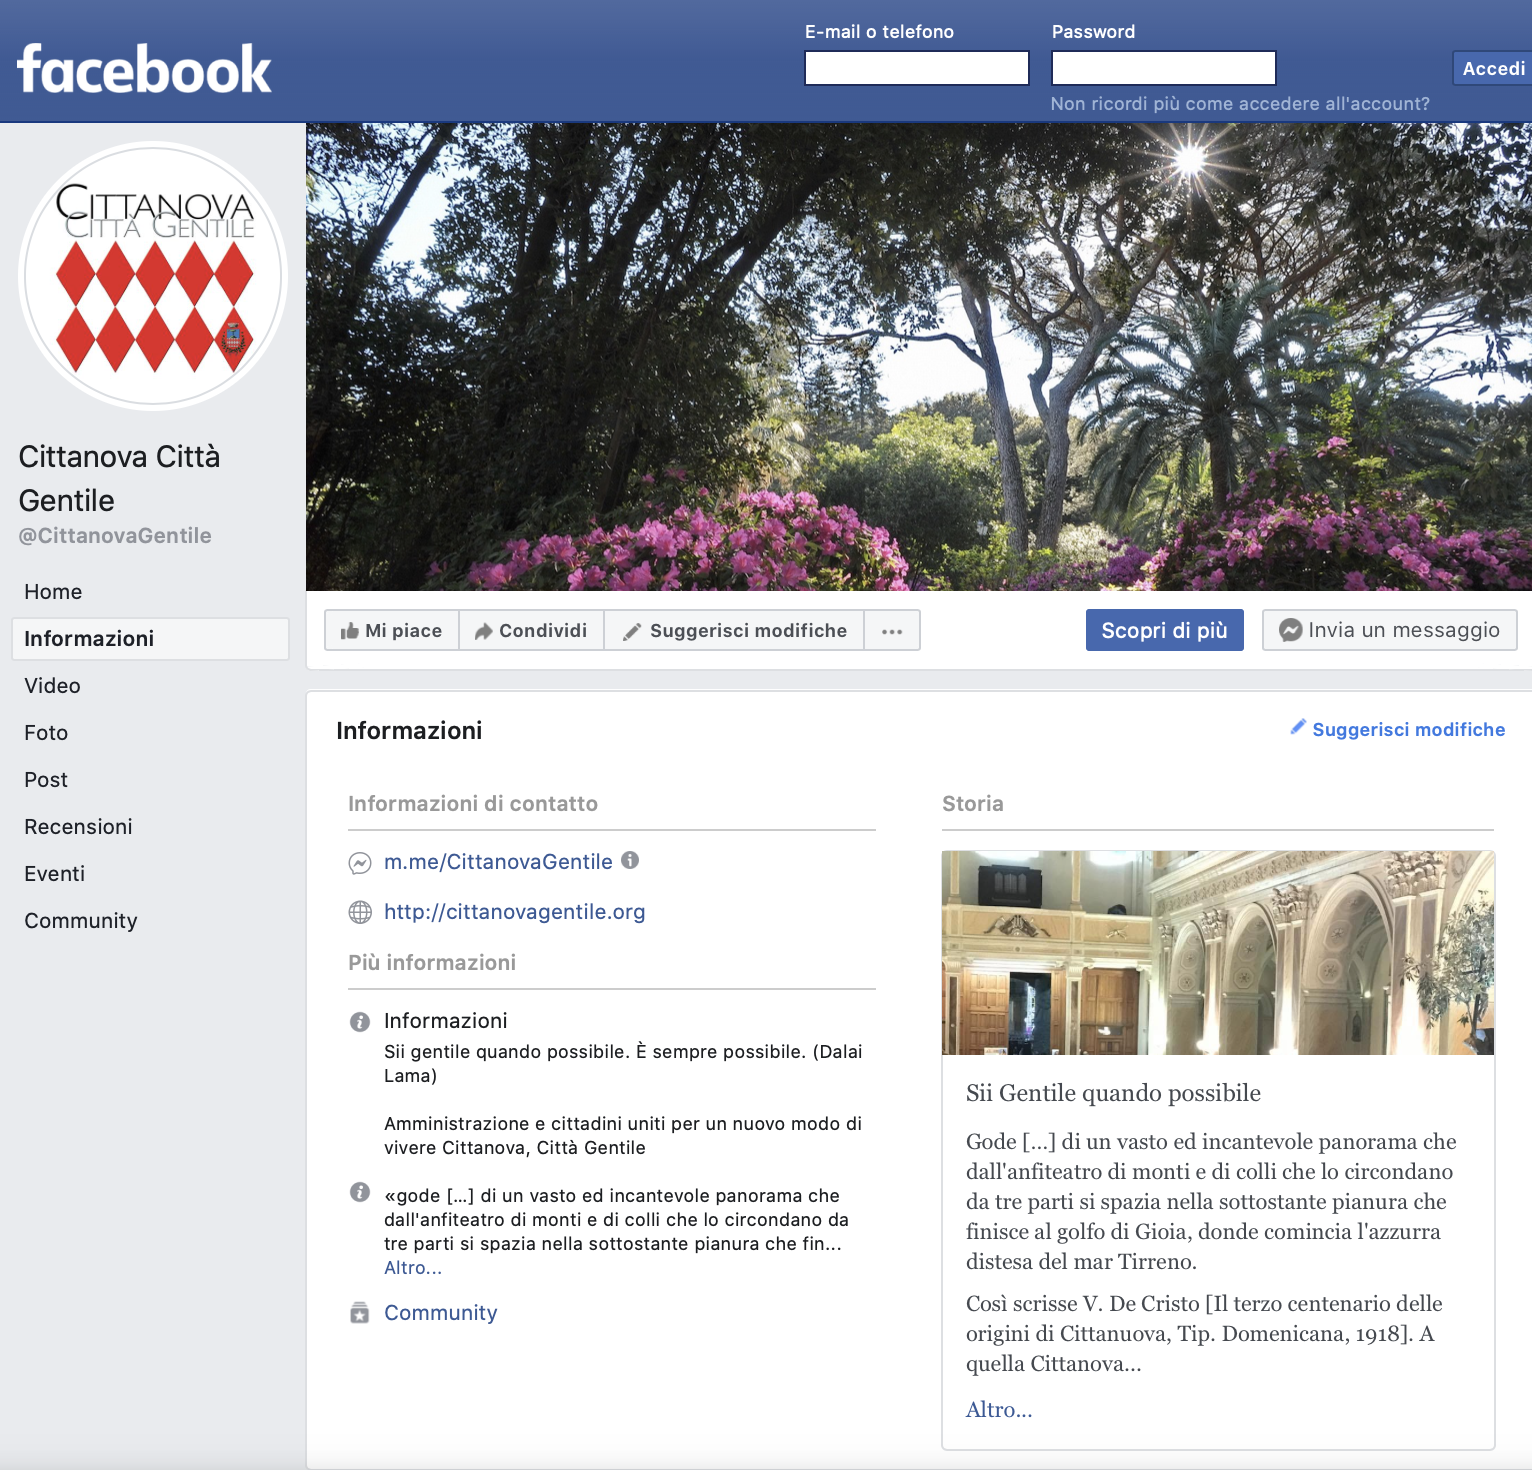Image resolution: width=1532 pixels, height=1470 pixels.
Task: Click the Storia heading
Action: pos(973,804)
